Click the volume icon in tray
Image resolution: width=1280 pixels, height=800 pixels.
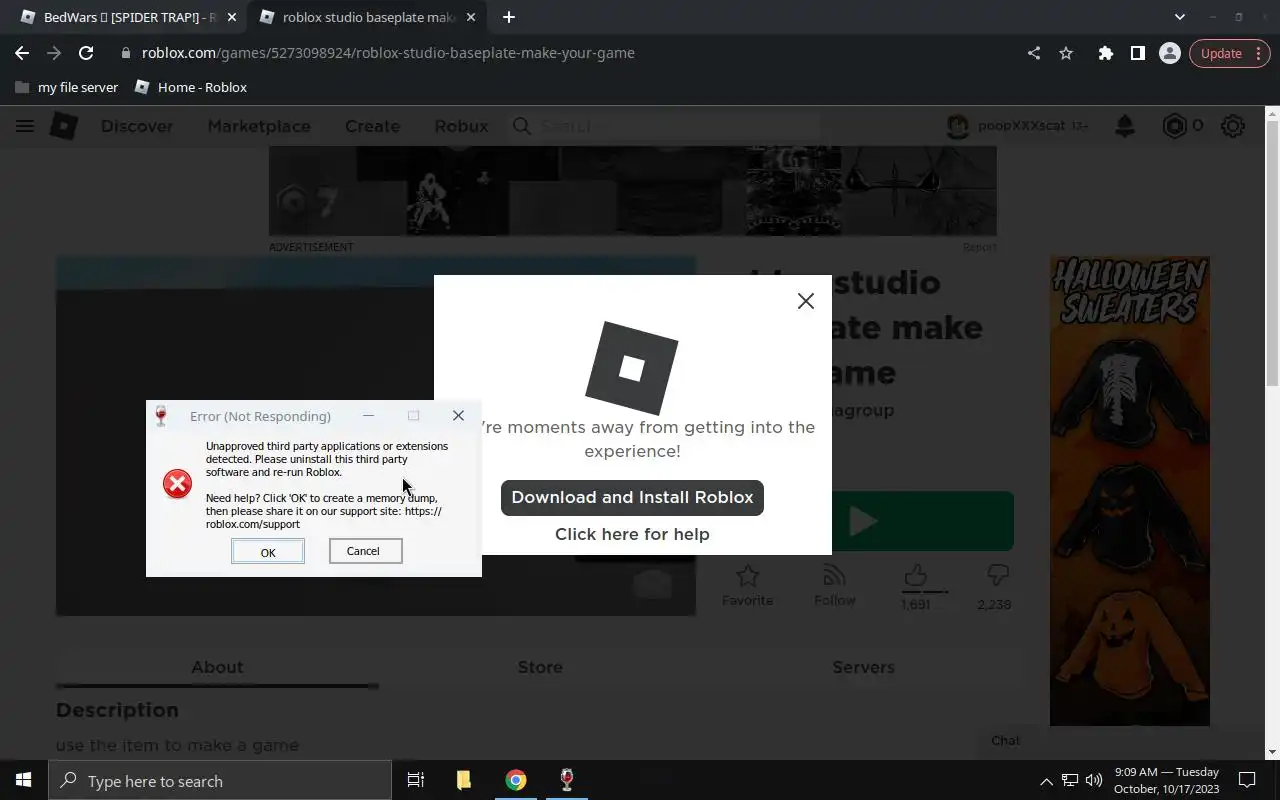coord(1094,780)
